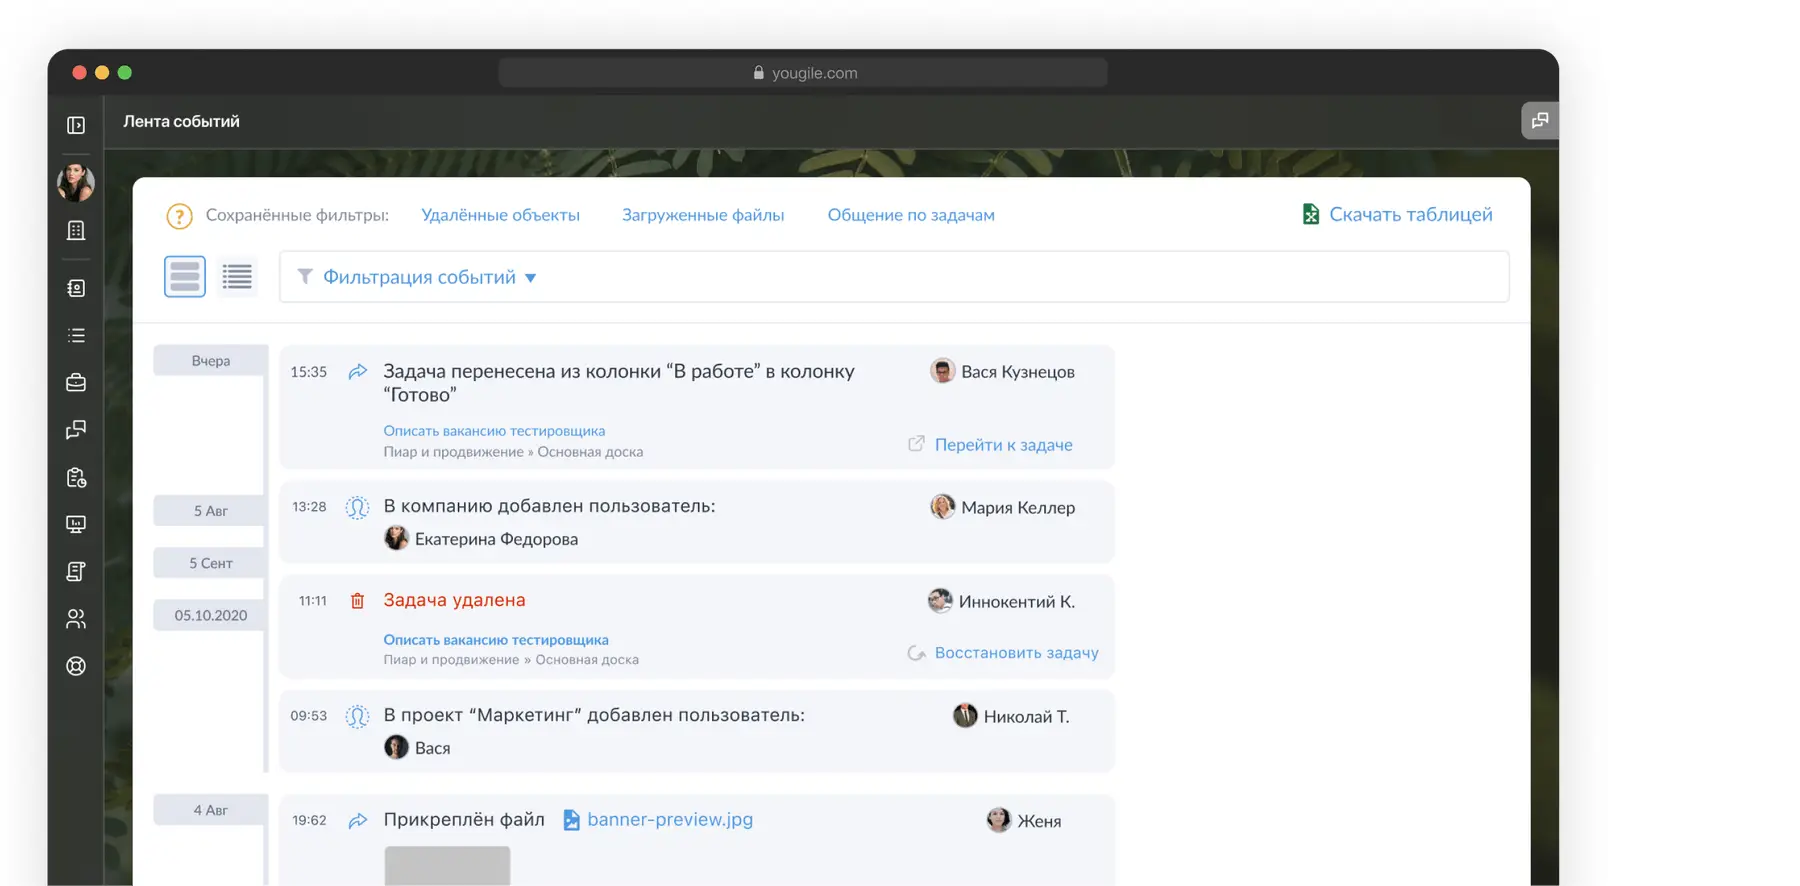Click the Перейти к задаче link
This screenshot has height=886, width=1800.
[1002, 445]
